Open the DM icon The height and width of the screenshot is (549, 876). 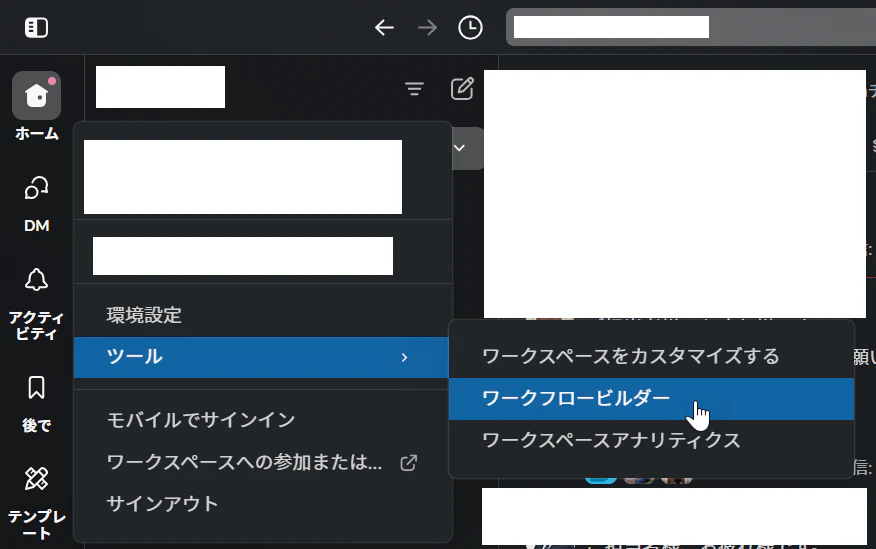[x=36, y=188]
